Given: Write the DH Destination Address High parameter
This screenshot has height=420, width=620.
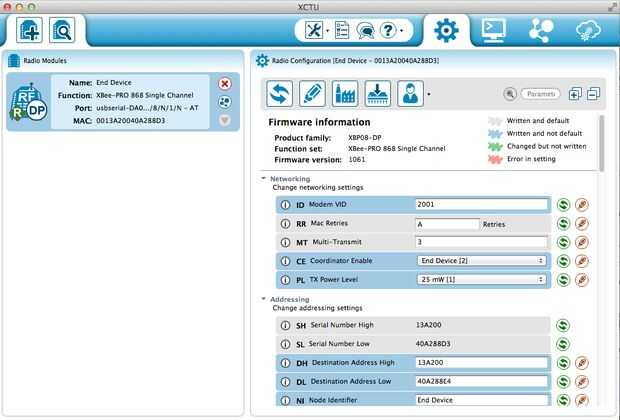Looking at the screenshot, I should click(x=582, y=363).
